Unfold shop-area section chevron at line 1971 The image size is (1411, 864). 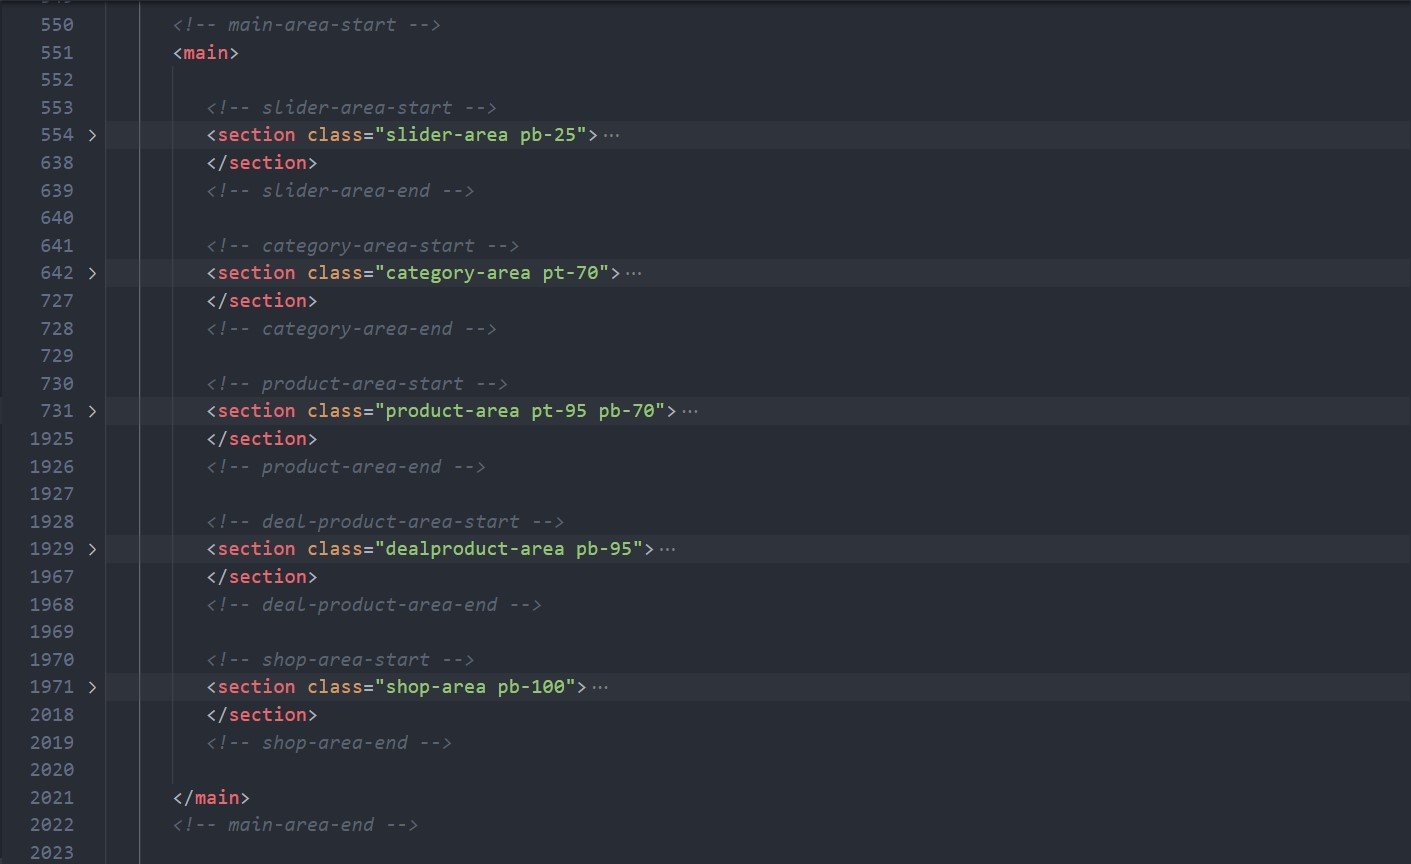coord(92,687)
